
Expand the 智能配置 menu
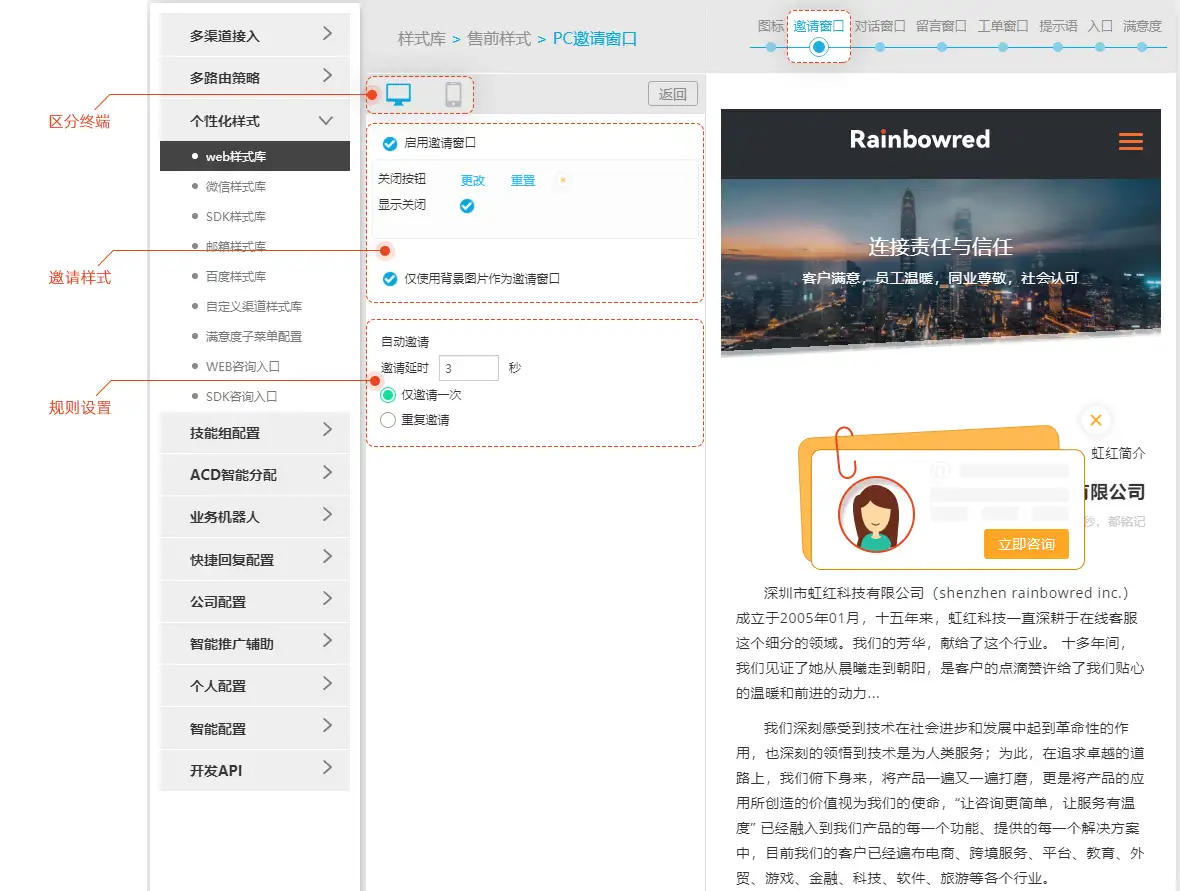click(x=255, y=728)
